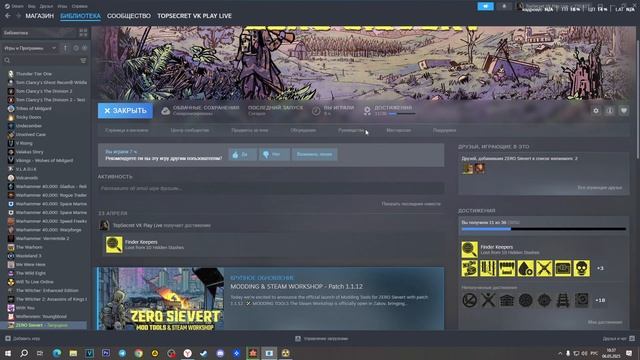Open the community hub link
640x360 pixels.
coord(190,131)
